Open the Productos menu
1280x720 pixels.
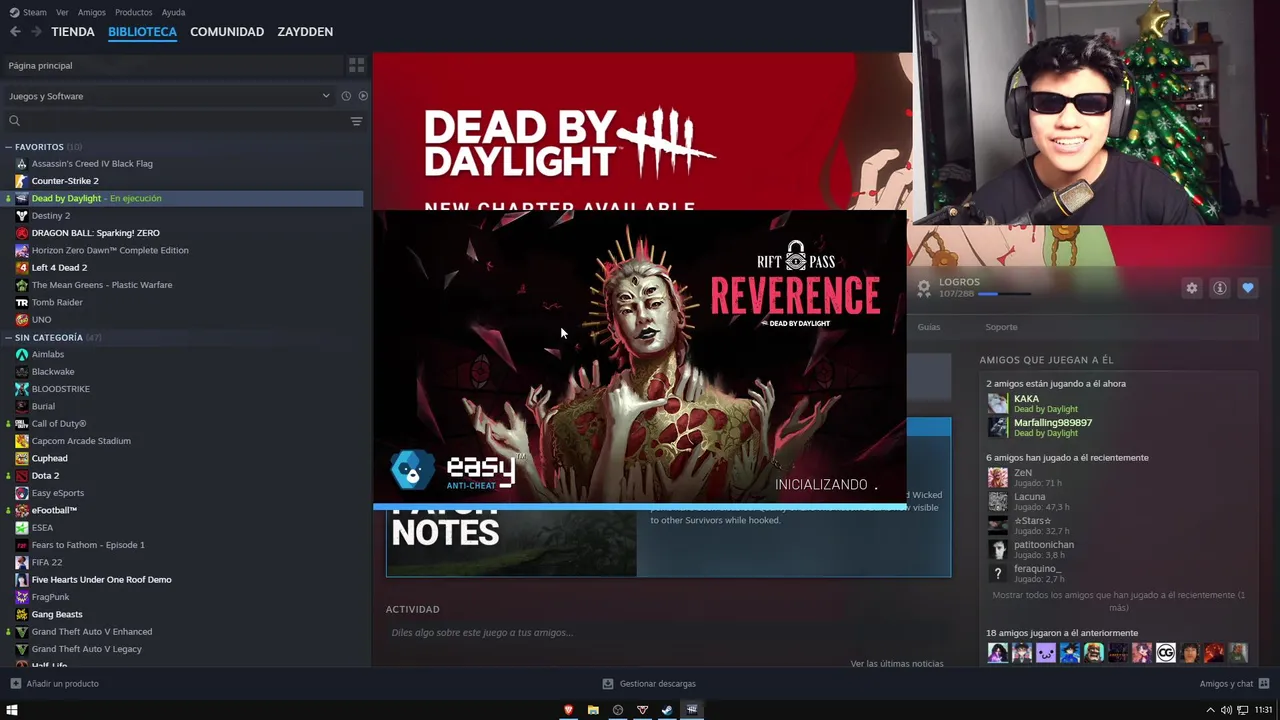pyautogui.click(x=133, y=12)
